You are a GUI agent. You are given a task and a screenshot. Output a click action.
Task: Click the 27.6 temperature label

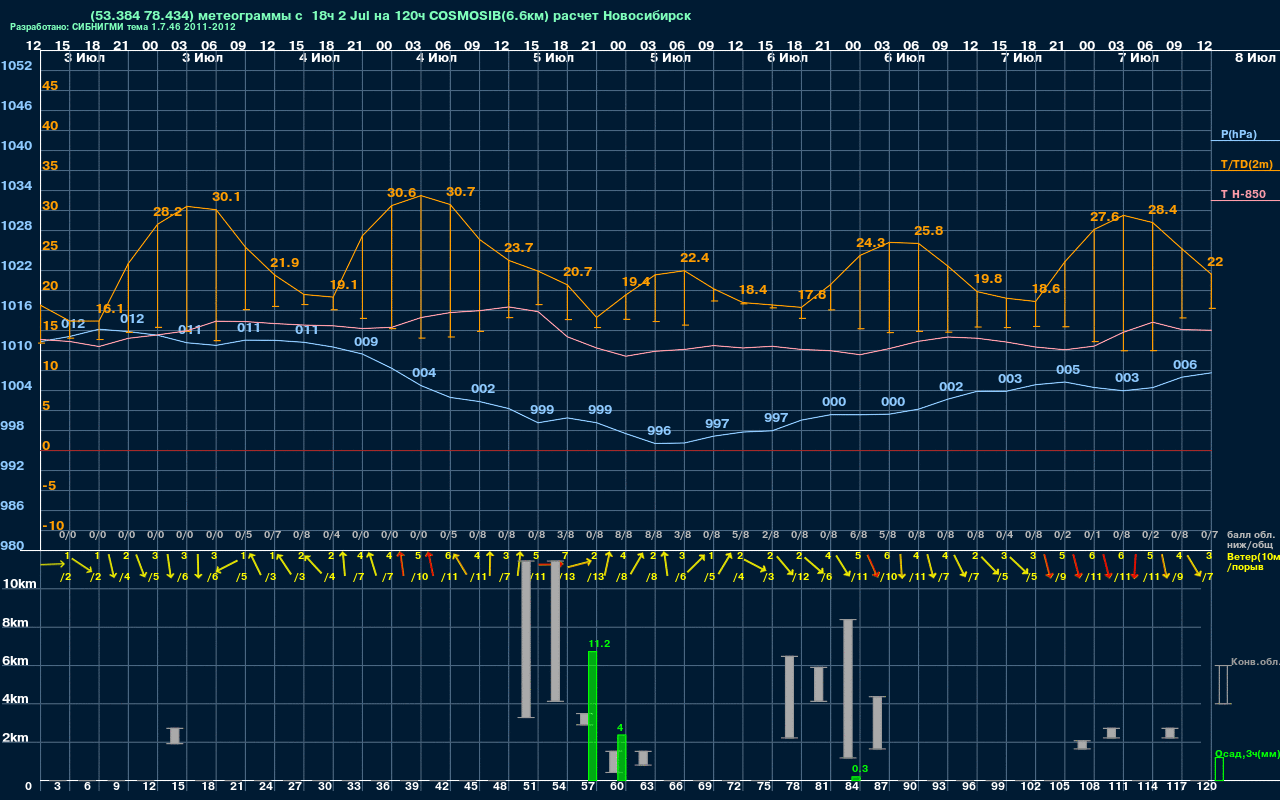click(1104, 217)
